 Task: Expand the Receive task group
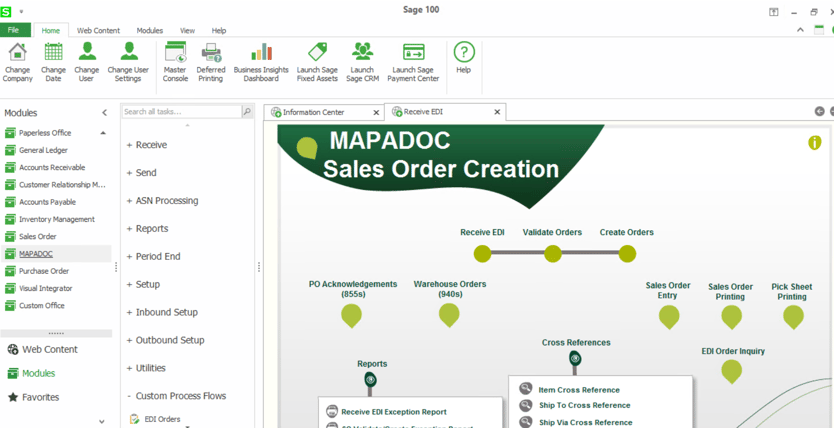(x=146, y=145)
